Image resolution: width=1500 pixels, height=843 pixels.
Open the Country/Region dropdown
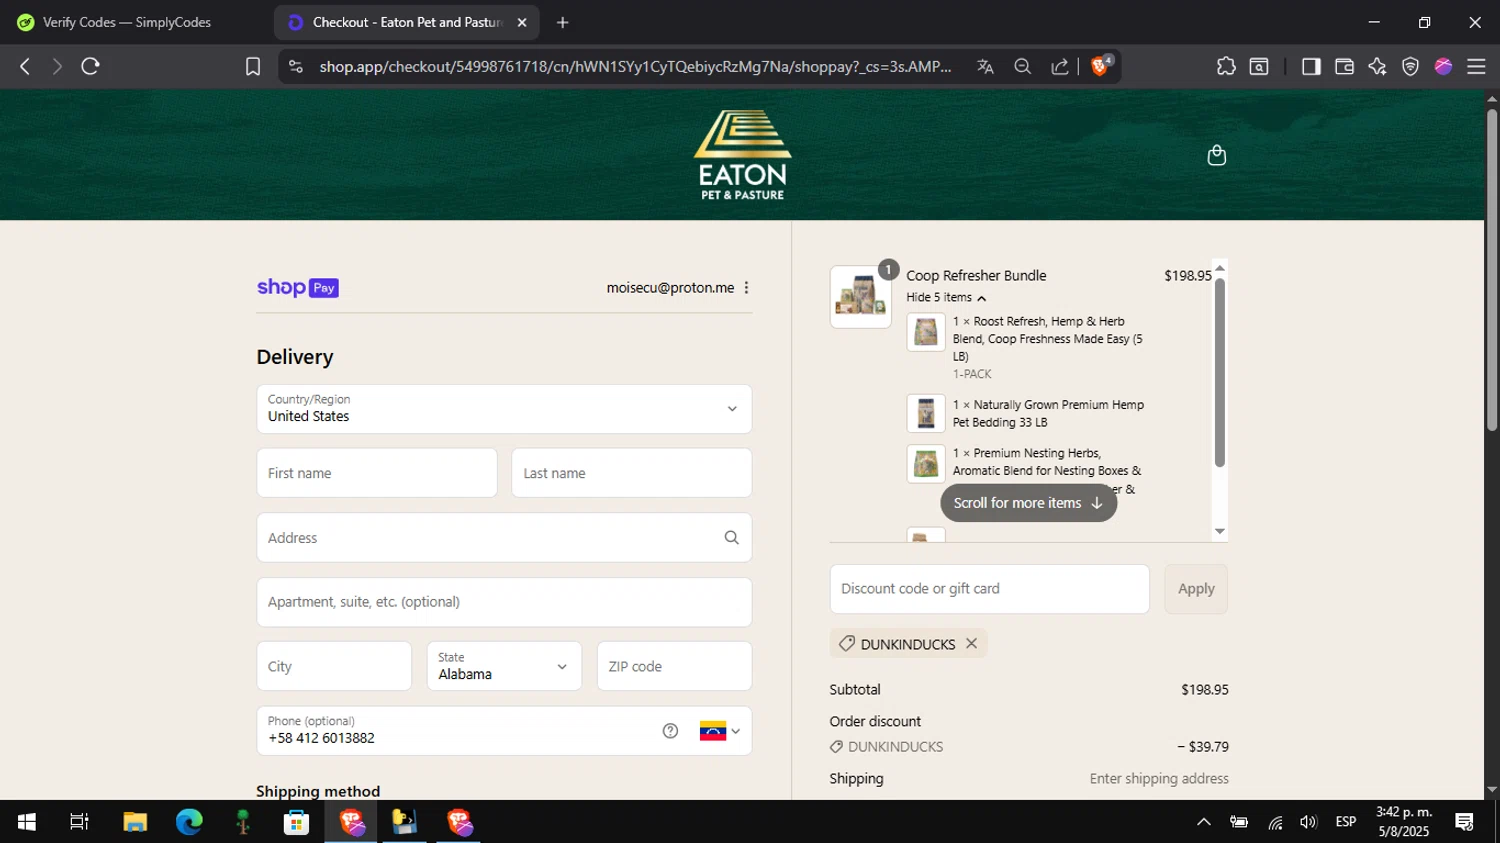coord(504,409)
